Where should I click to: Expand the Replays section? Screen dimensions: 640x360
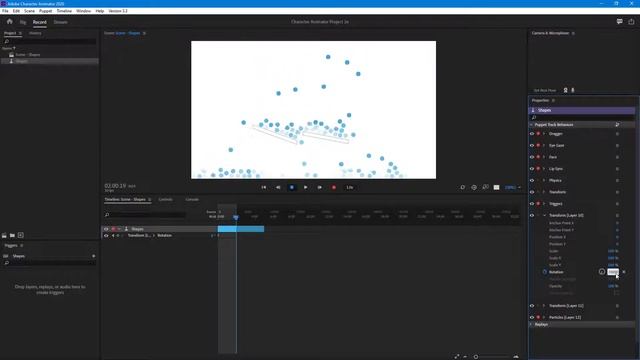(x=531, y=324)
